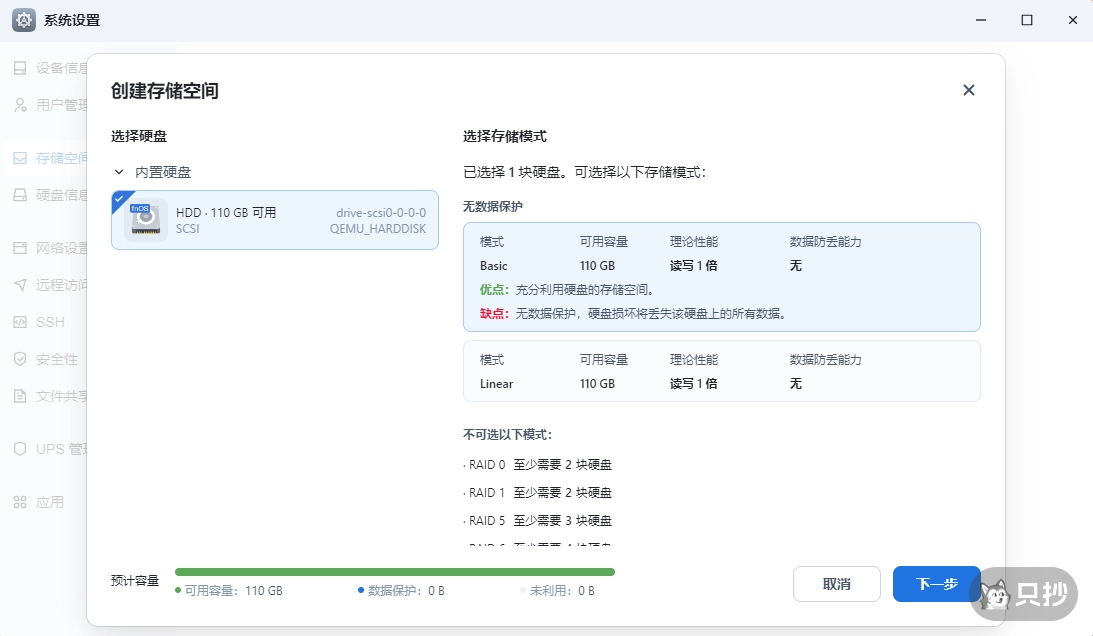The width and height of the screenshot is (1093, 636).
Task: Select the Basic storage mode option
Action: [721, 277]
